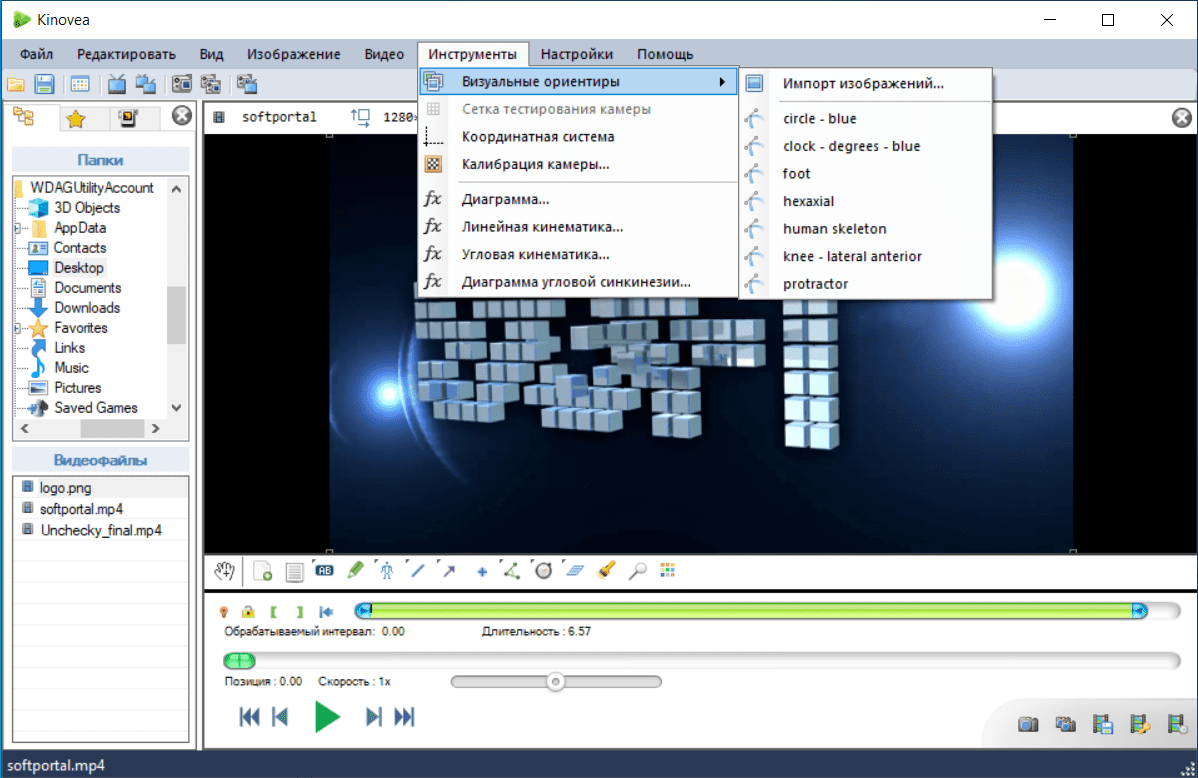This screenshot has height=778, width=1198.
Task: Open the Настройки menu
Action: [x=576, y=54]
